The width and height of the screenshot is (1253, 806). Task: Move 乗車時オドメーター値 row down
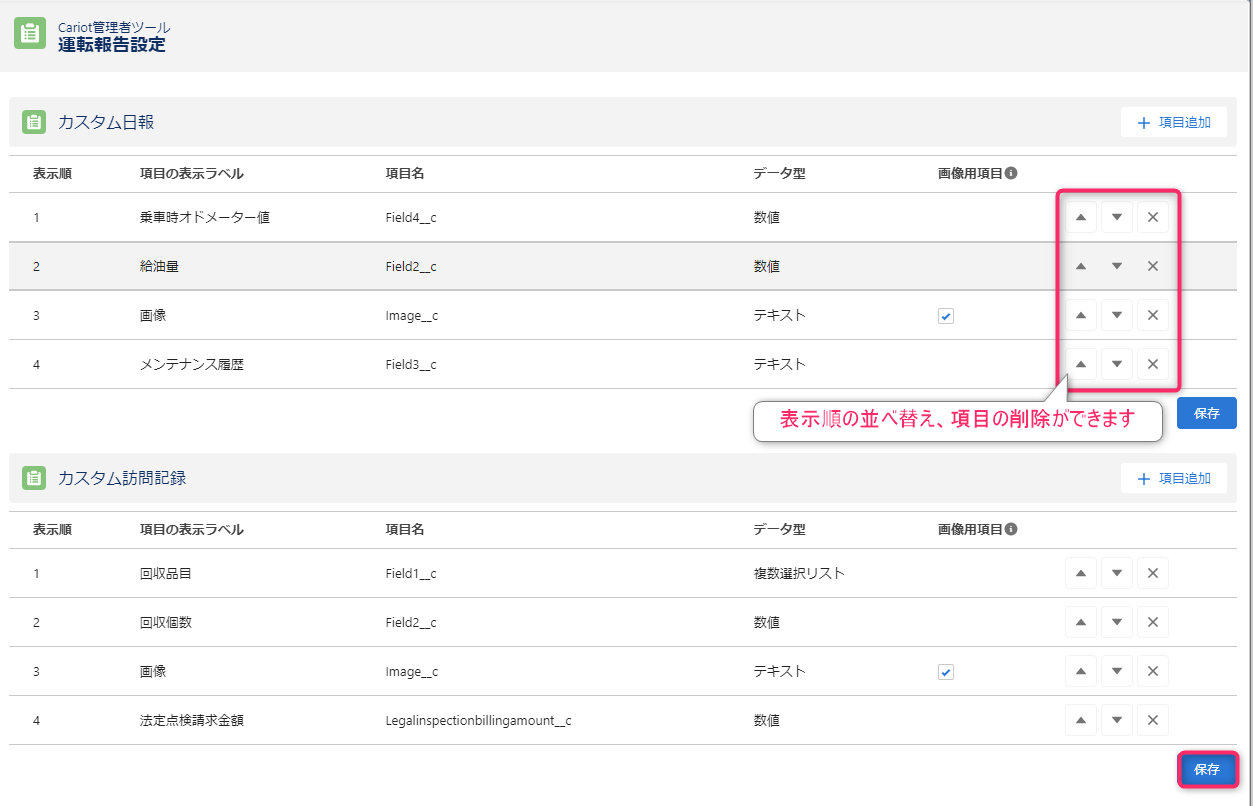pyautogui.click(x=1116, y=217)
